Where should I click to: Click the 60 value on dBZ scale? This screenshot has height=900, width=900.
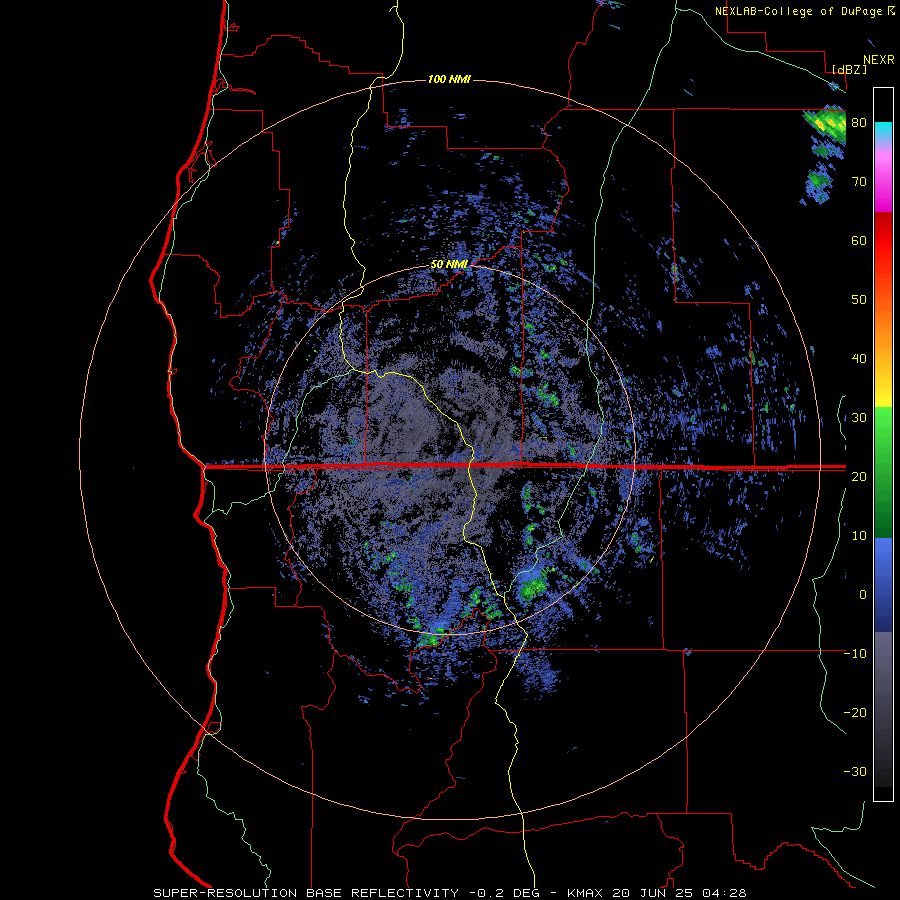point(859,240)
